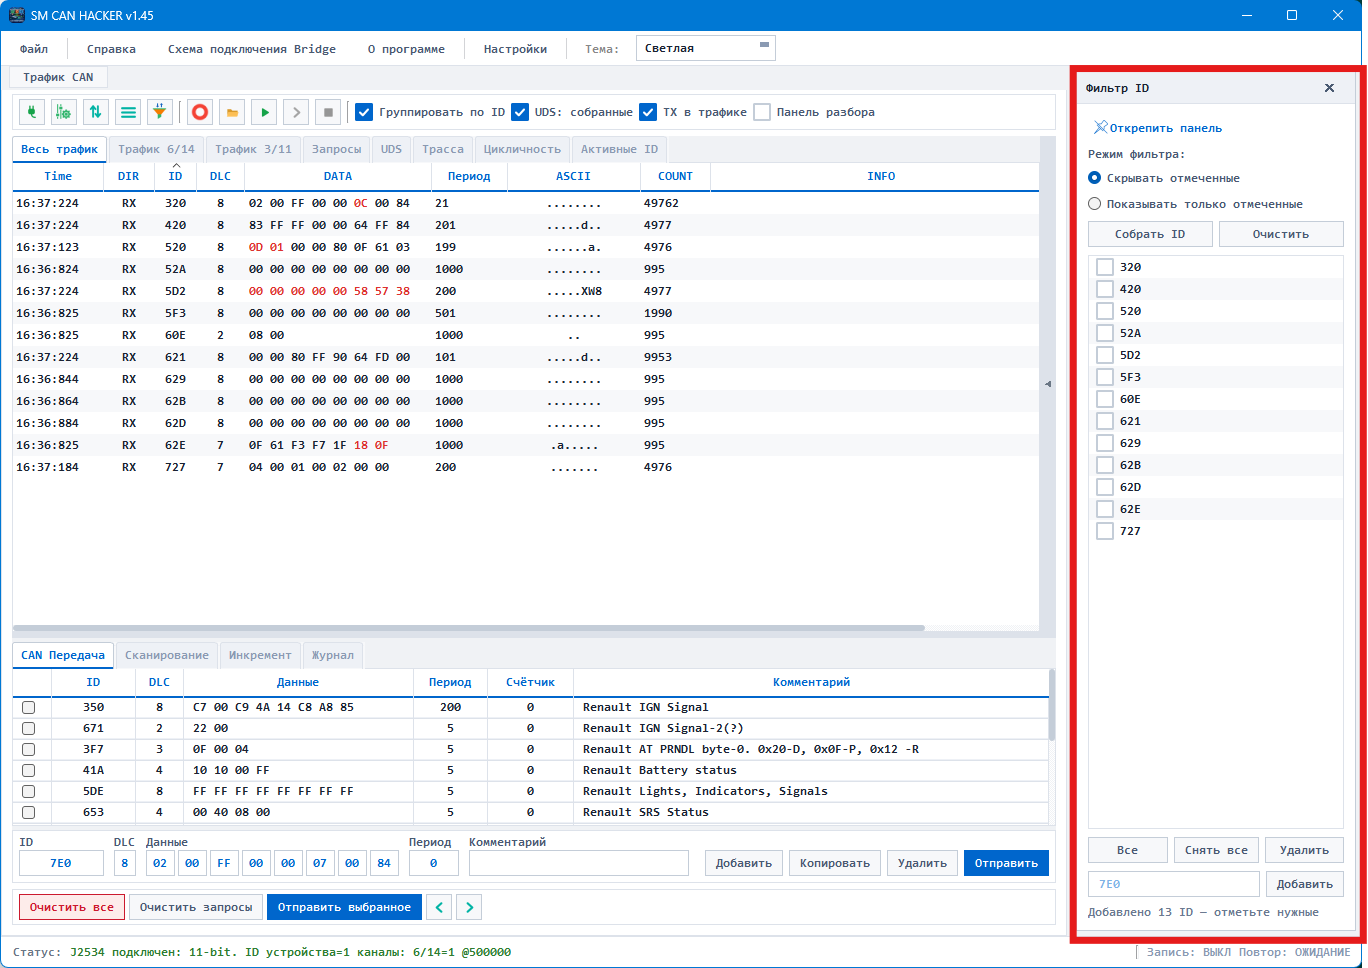Click the 'Период' input field in transmit form
1368x968 pixels.
[x=434, y=863]
